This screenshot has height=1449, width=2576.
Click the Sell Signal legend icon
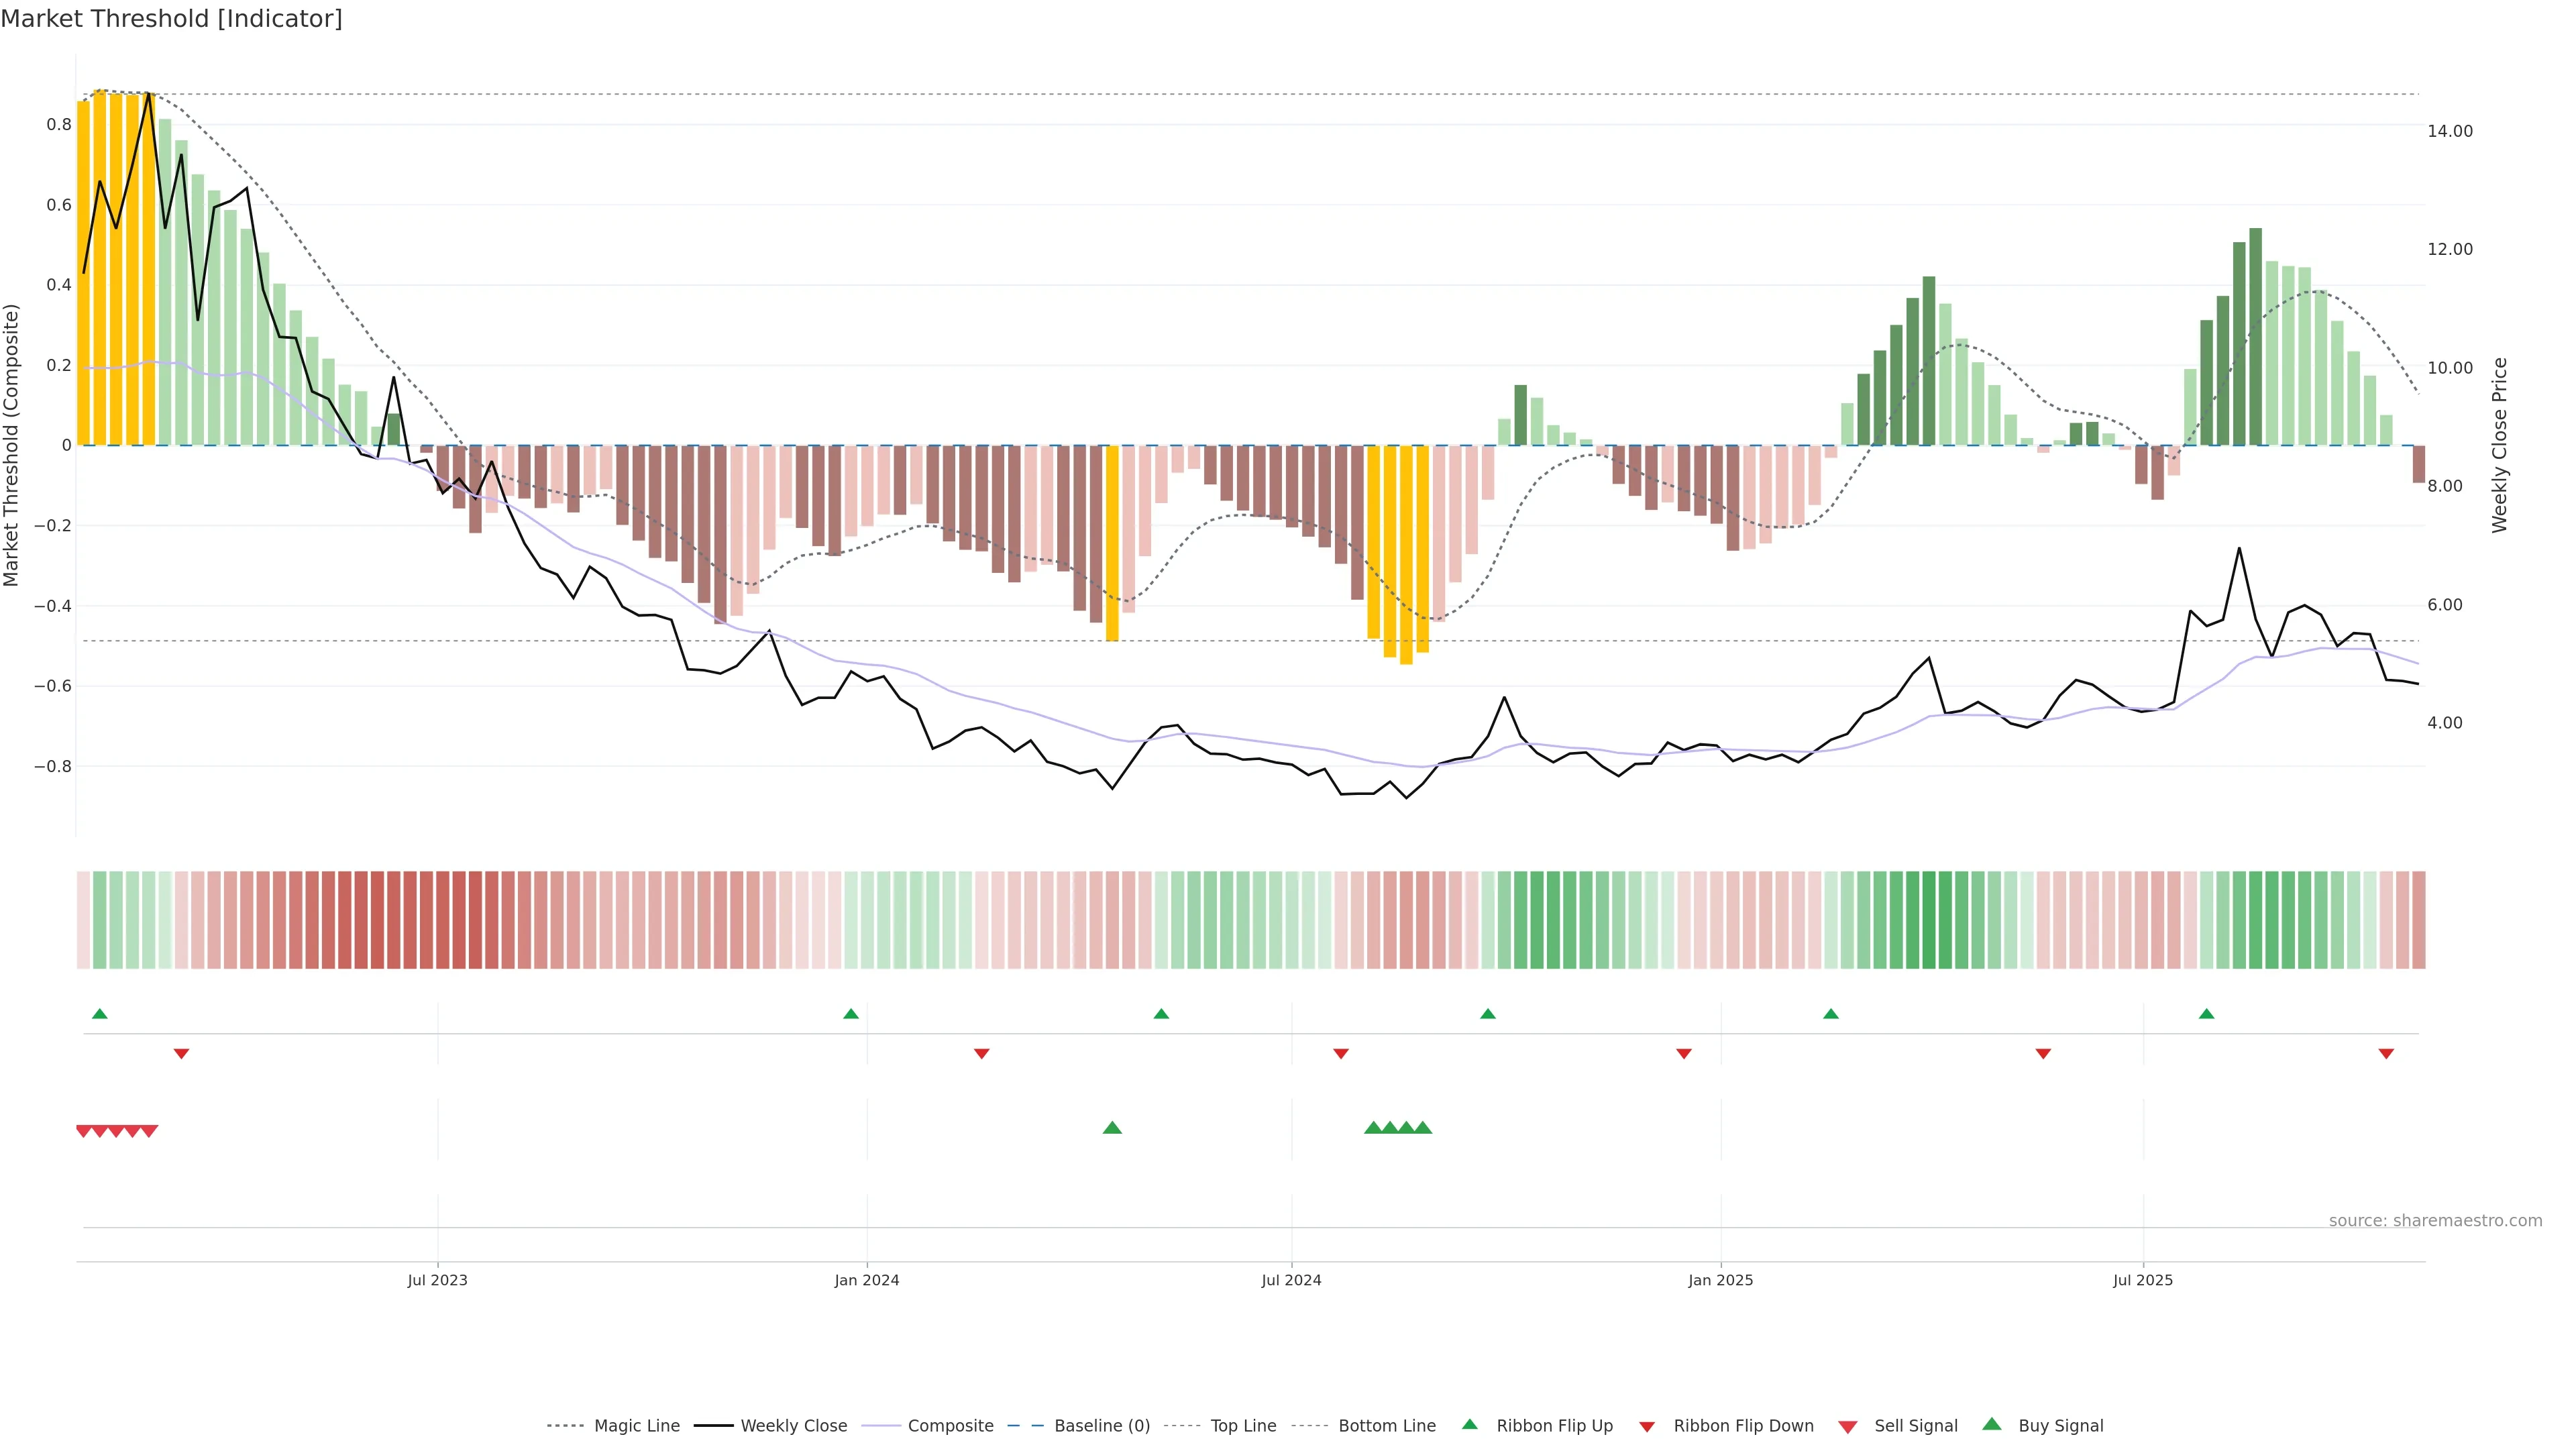click(x=1847, y=1426)
